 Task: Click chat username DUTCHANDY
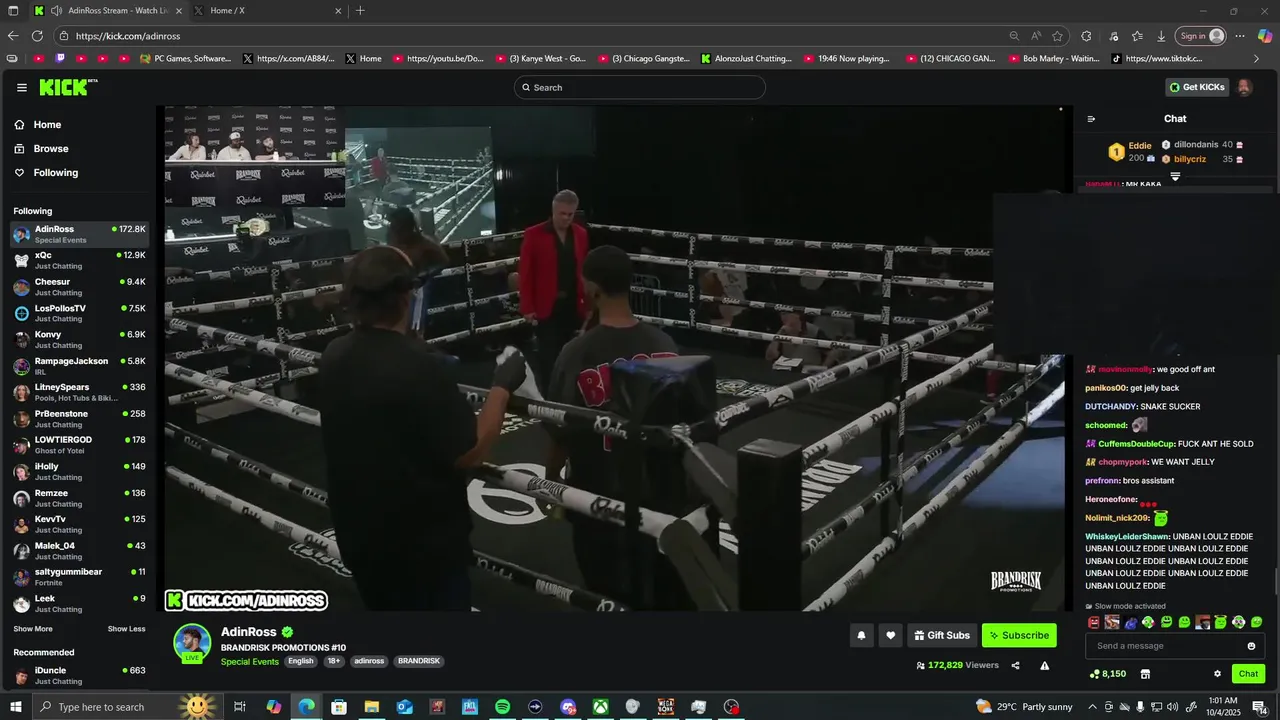(1111, 407)
